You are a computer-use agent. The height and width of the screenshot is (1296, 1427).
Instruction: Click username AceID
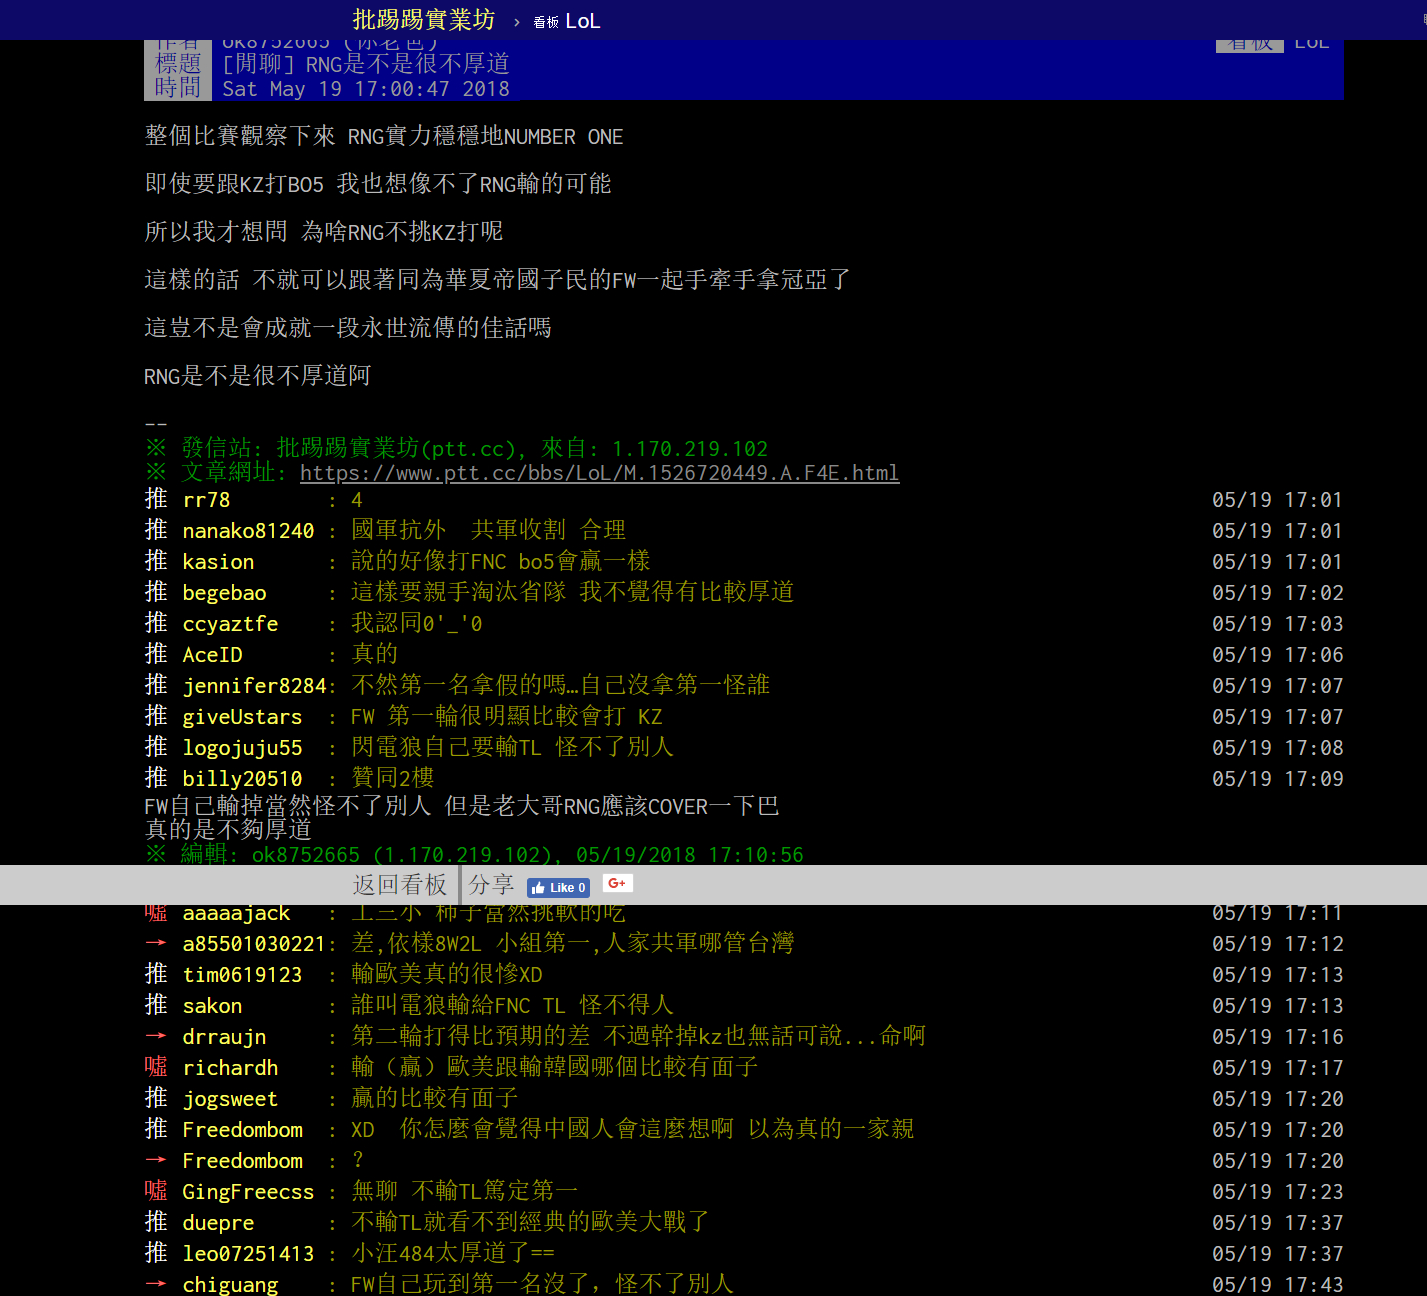(212, 655)
